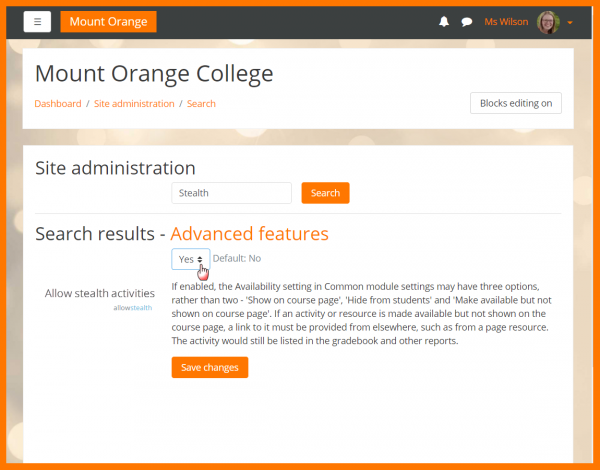Open the hamburger side menu
Viewport: 600px width, 470px height.
click(37, 22)
